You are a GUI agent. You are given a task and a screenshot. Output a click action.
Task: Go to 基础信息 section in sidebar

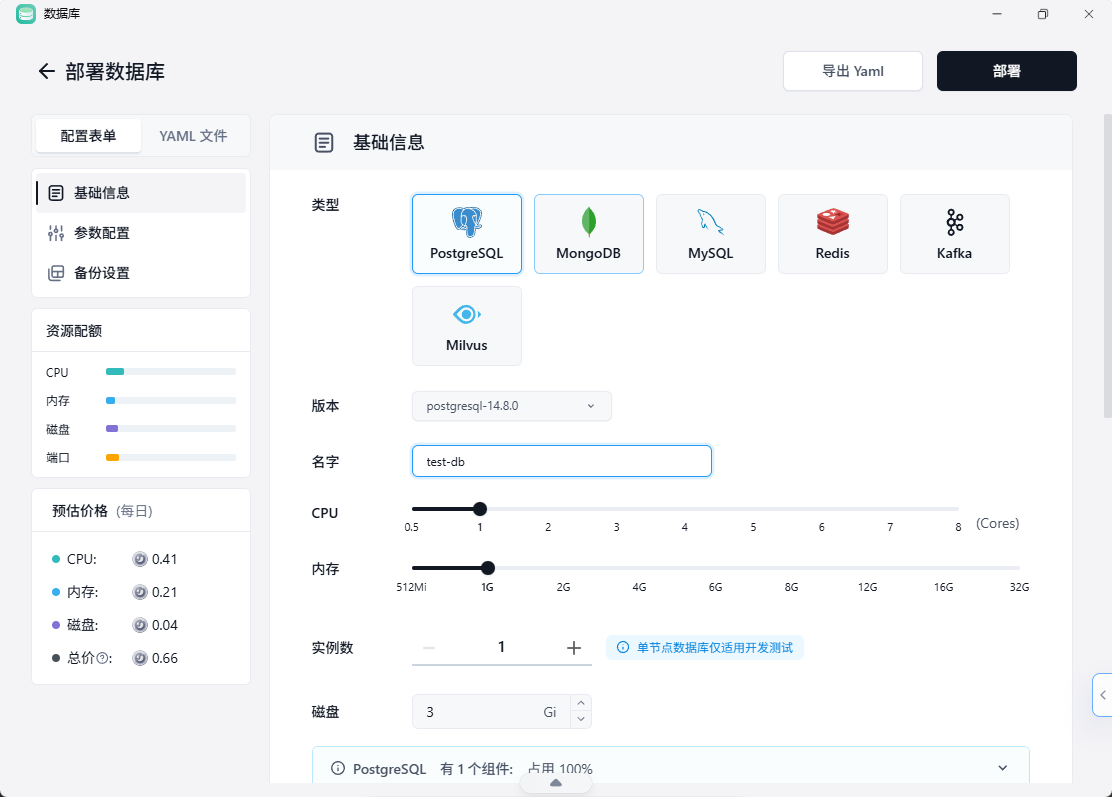(141, 193)
